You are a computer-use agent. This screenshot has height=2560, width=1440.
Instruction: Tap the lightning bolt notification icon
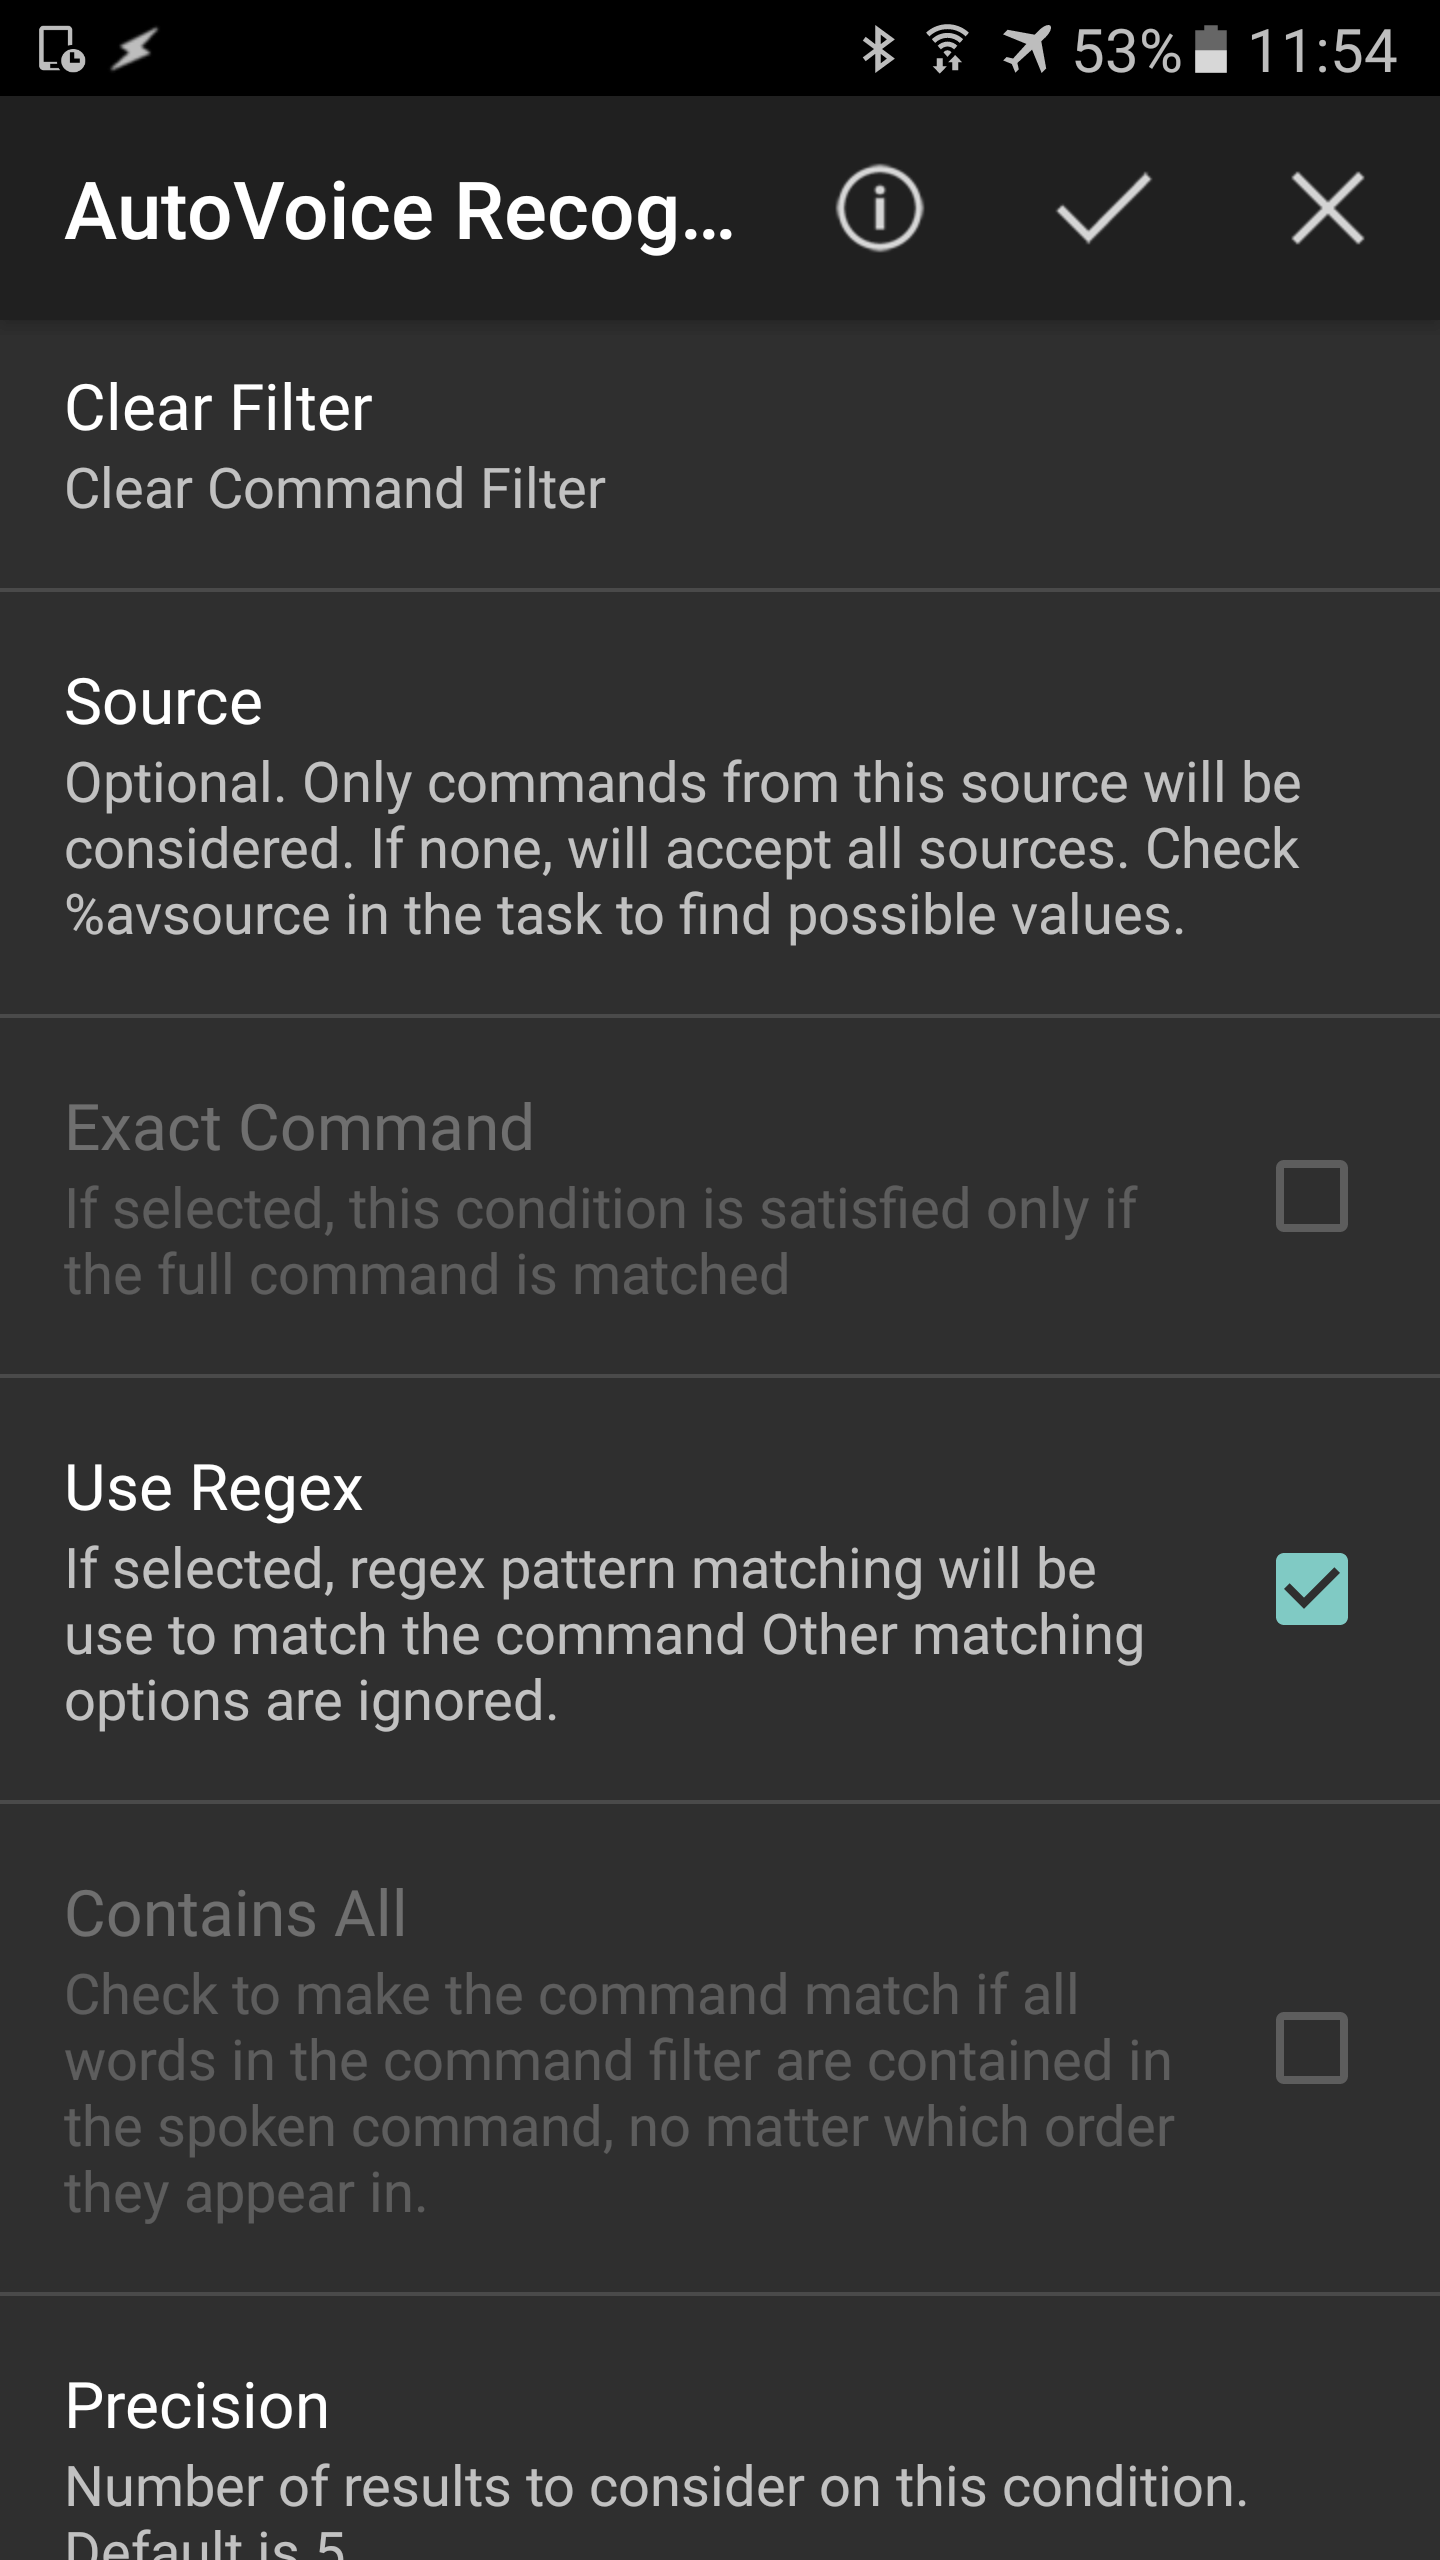pos(133,49)
